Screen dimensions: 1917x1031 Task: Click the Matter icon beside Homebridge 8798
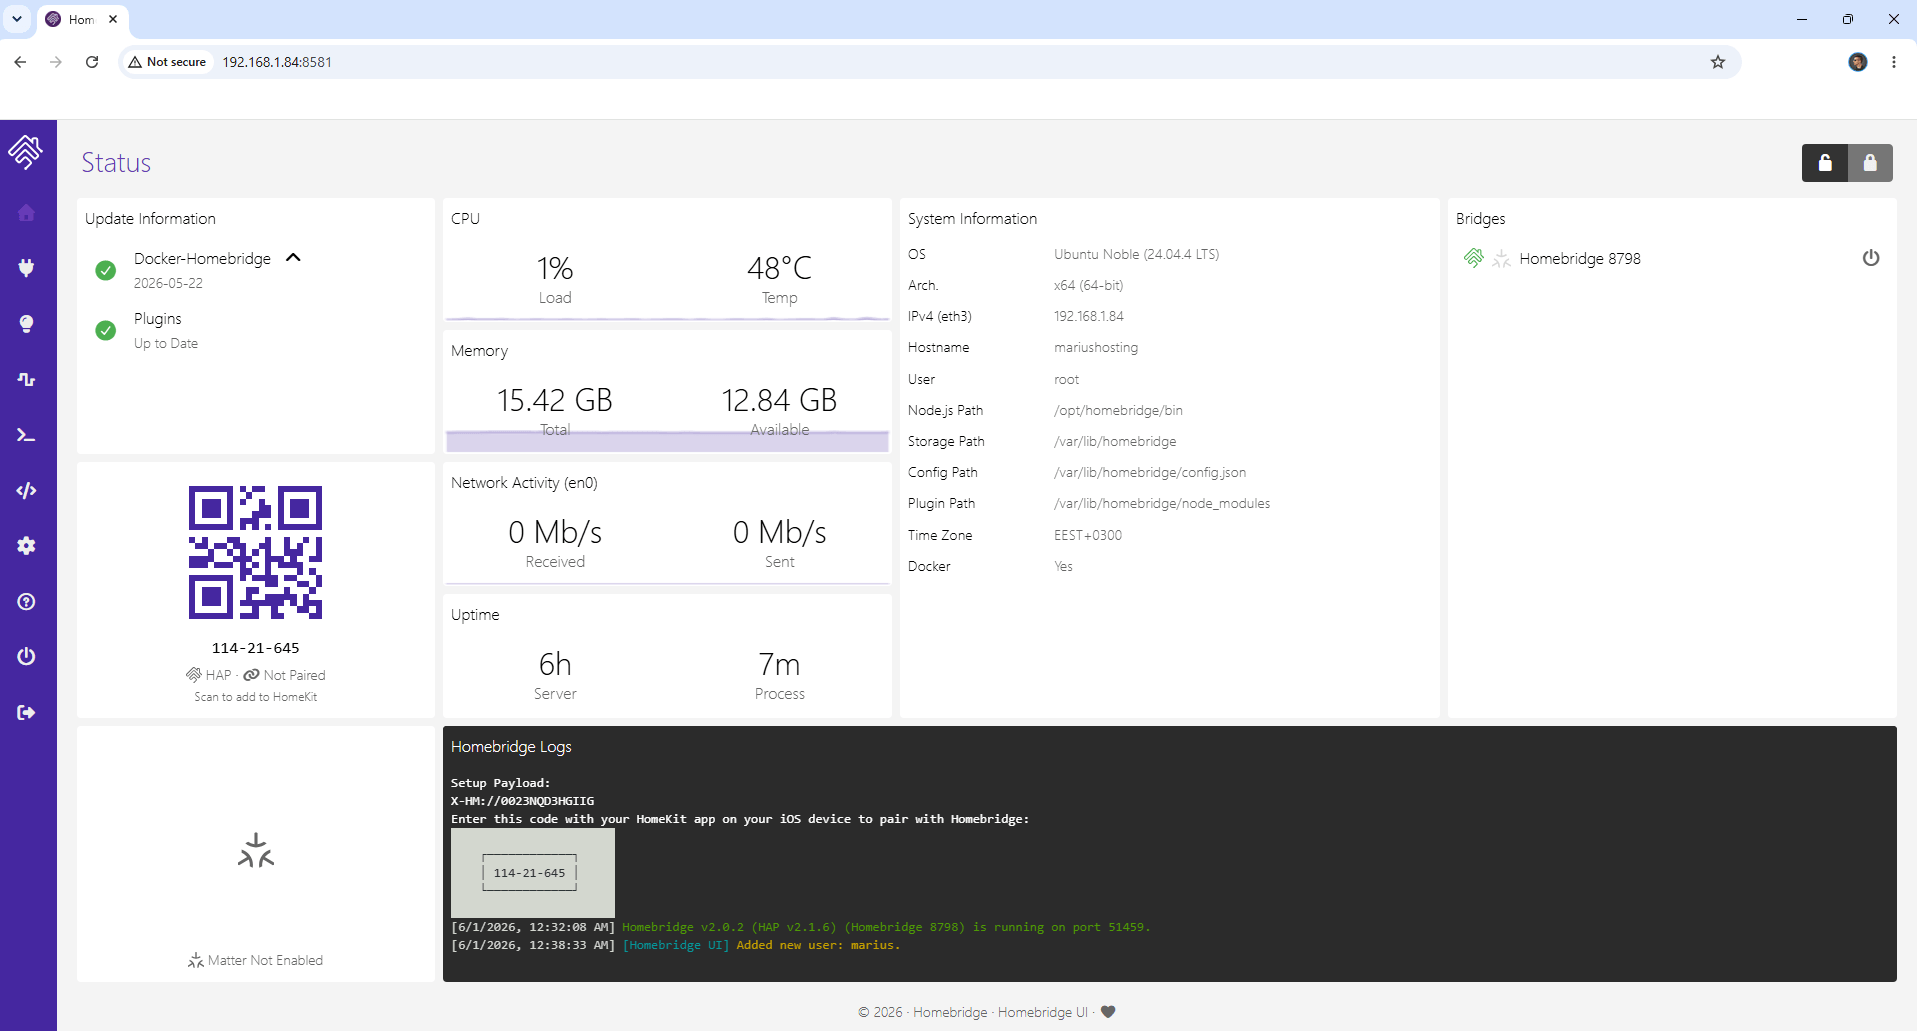pos(1501,259)
